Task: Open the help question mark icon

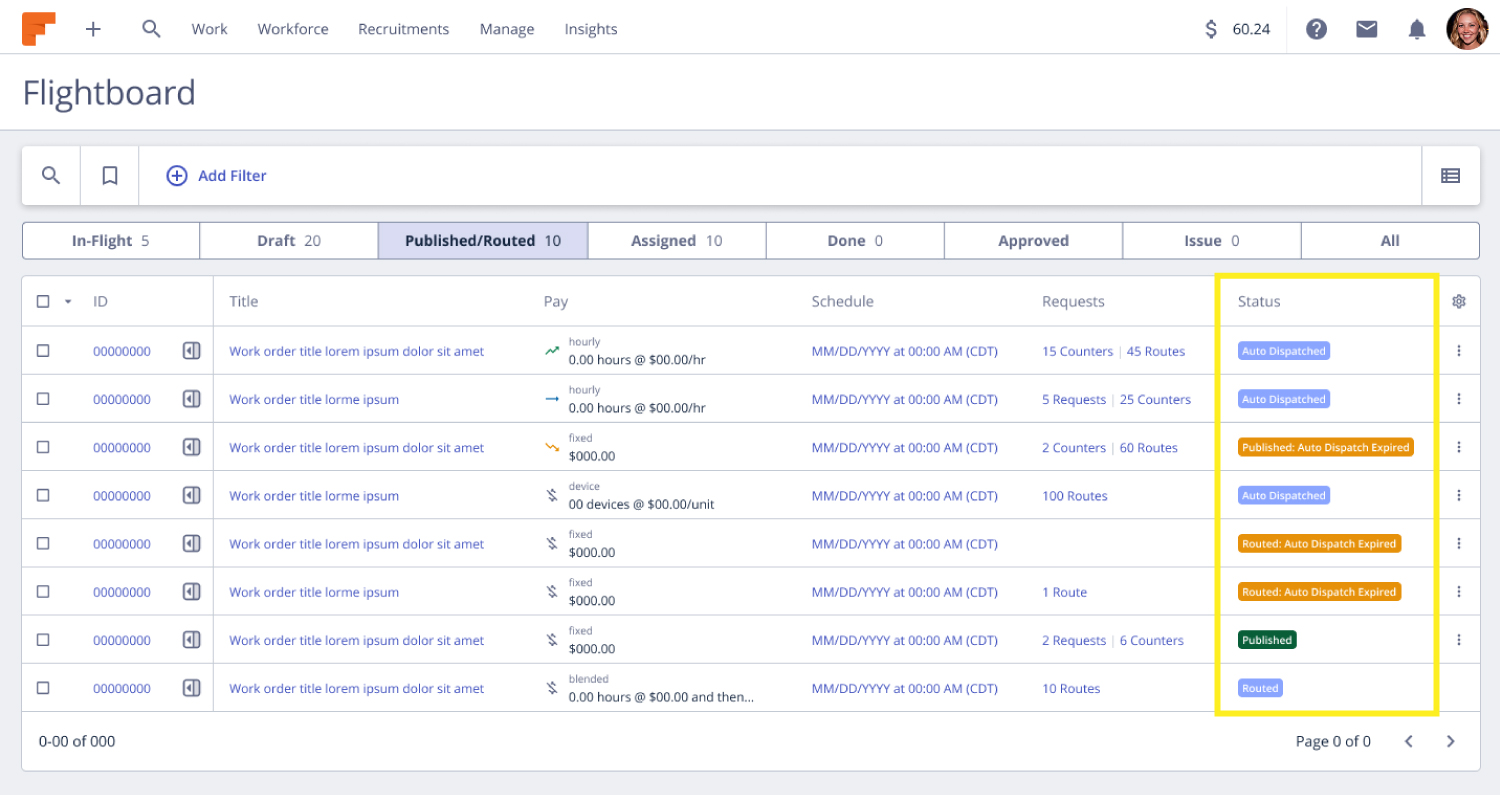Action: pyautogui.click(x=1317, y=29)
